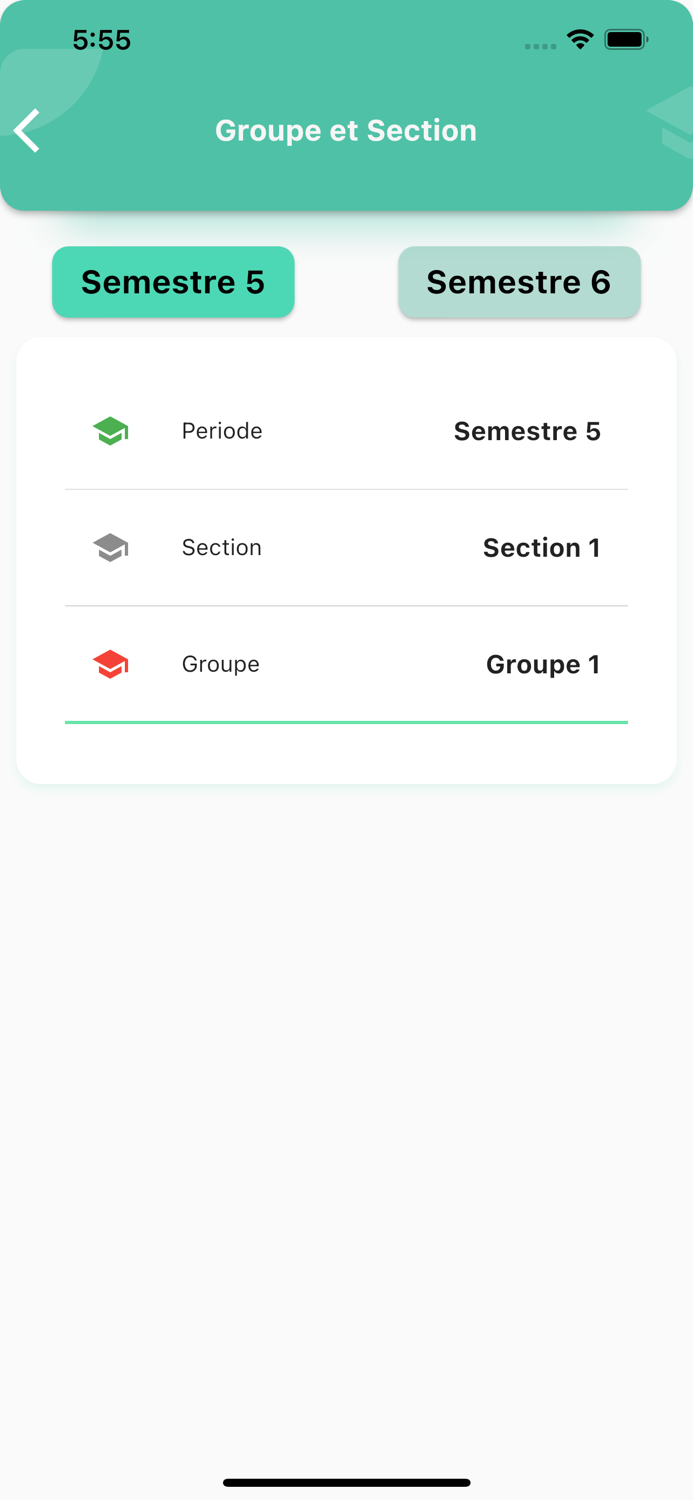Switch to the Semestre 6 tab
This screenshot has width=693, height=1500.
(x=519, y=282)
